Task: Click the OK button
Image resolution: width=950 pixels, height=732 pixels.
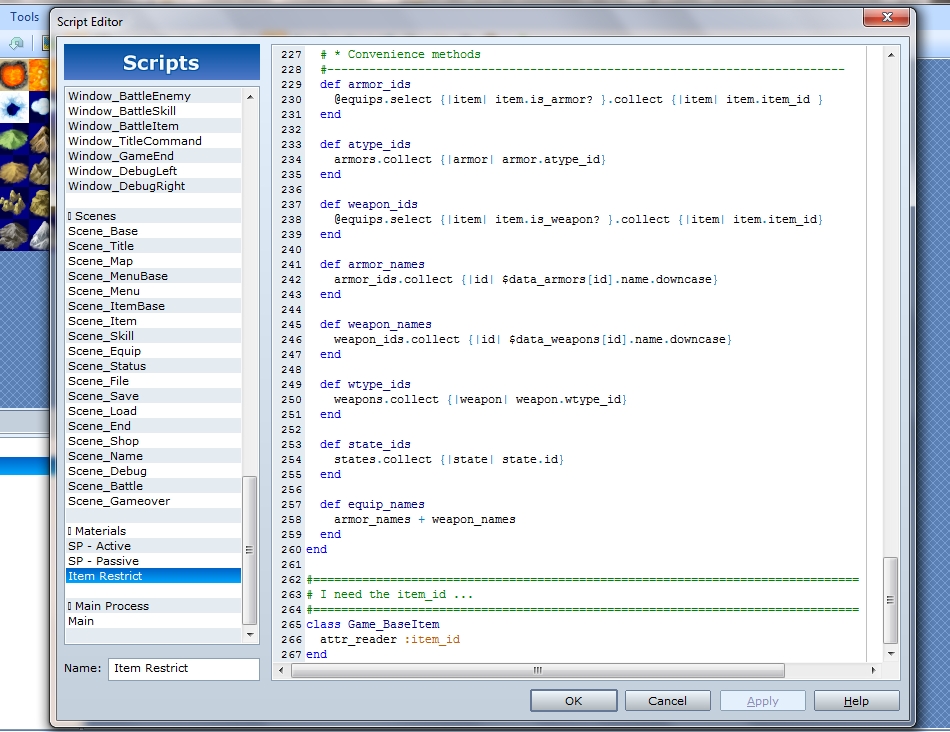Action: (573, 701)
